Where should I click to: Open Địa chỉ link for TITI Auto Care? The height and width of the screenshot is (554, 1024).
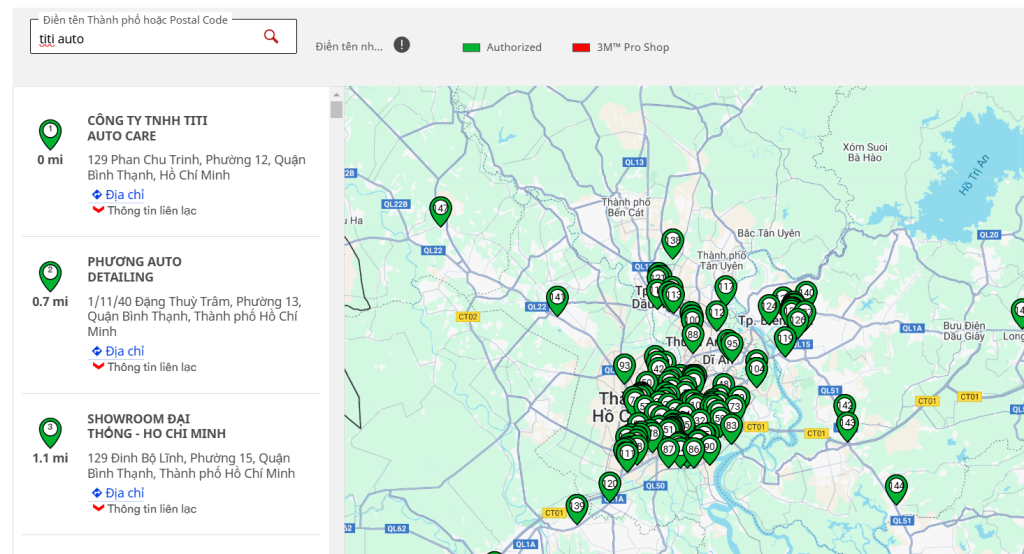tap(124, 195)
